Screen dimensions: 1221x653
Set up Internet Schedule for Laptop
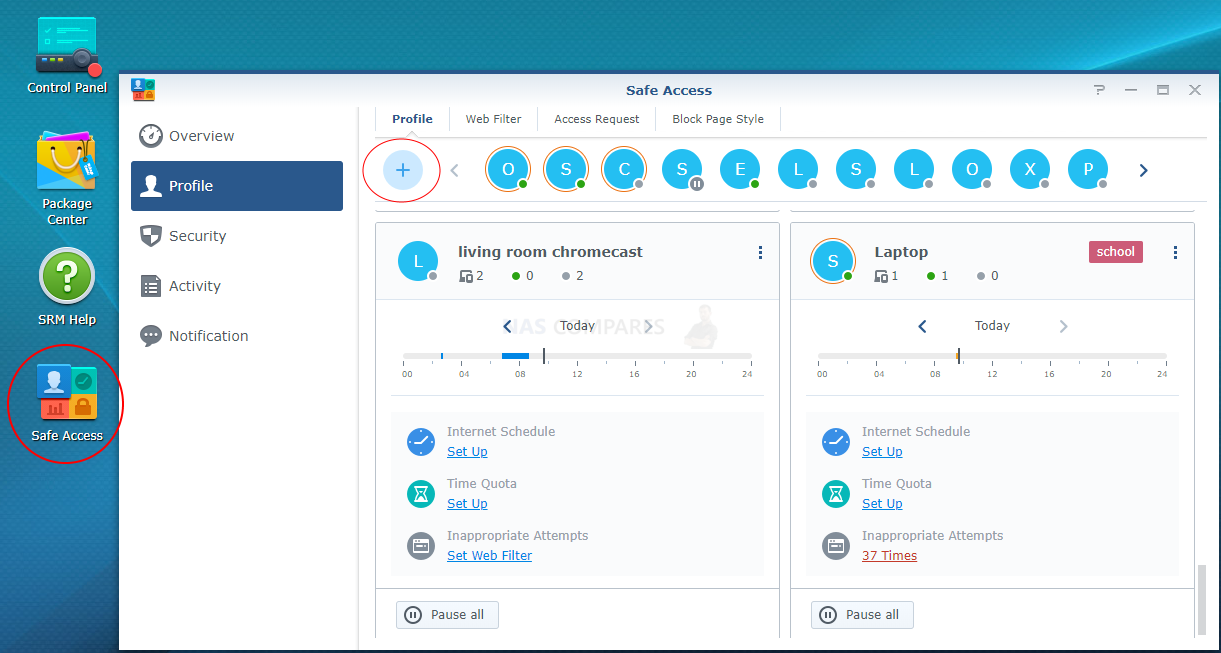pos(882,452)
